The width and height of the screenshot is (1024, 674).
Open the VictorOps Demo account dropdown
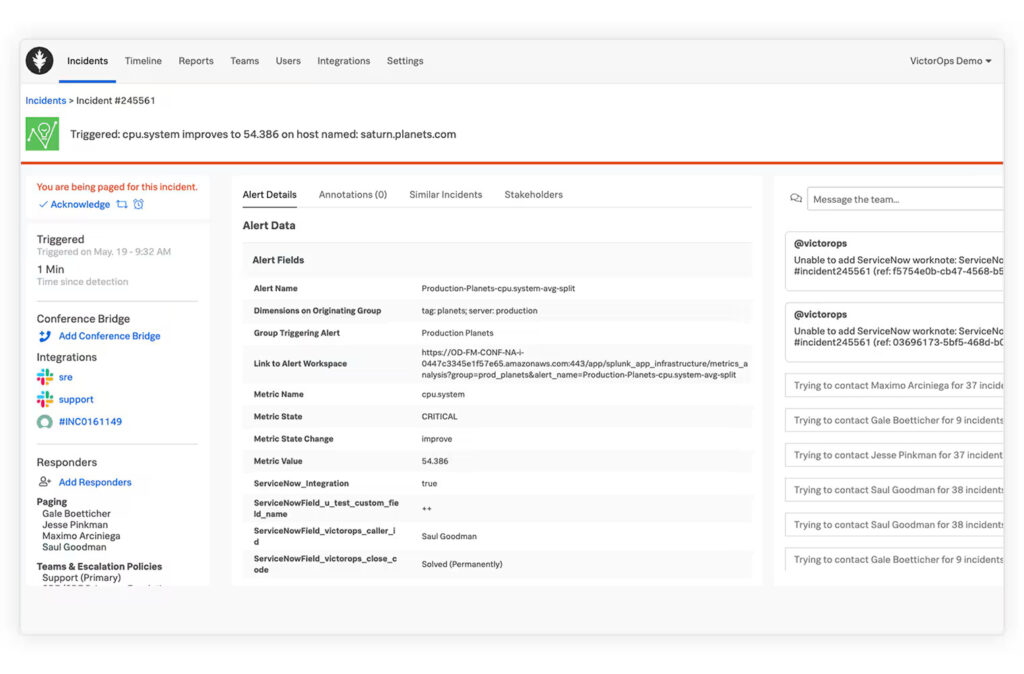[949, 61]
